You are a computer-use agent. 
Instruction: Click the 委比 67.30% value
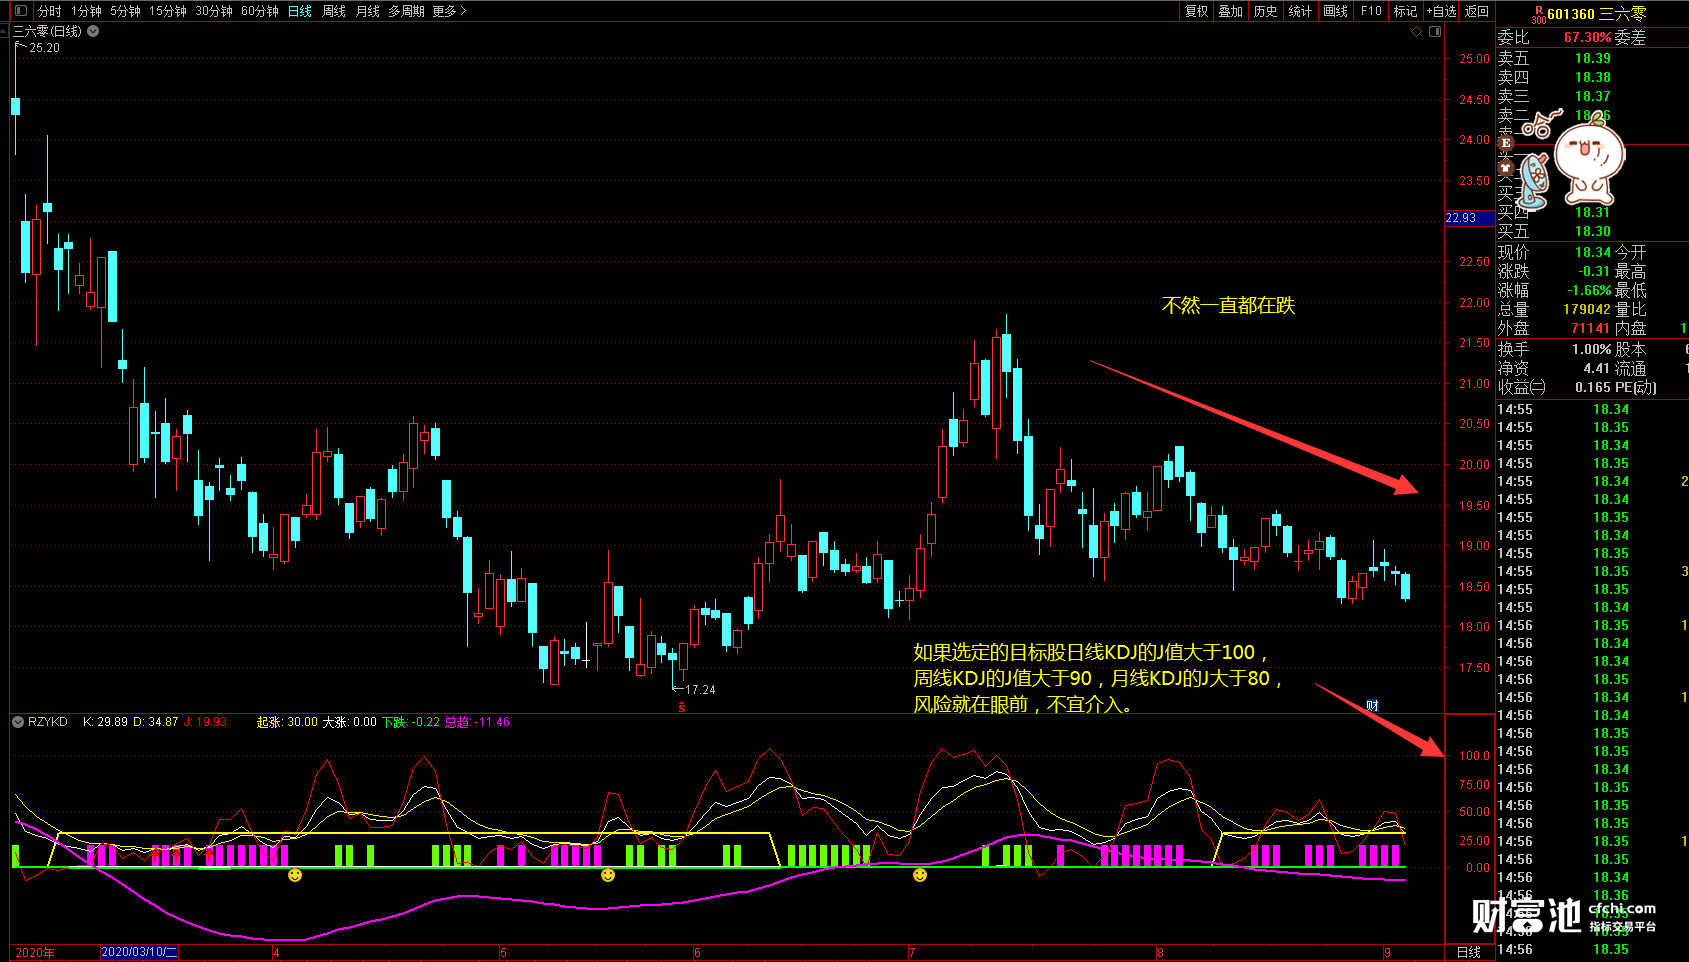coord(1588,37)
